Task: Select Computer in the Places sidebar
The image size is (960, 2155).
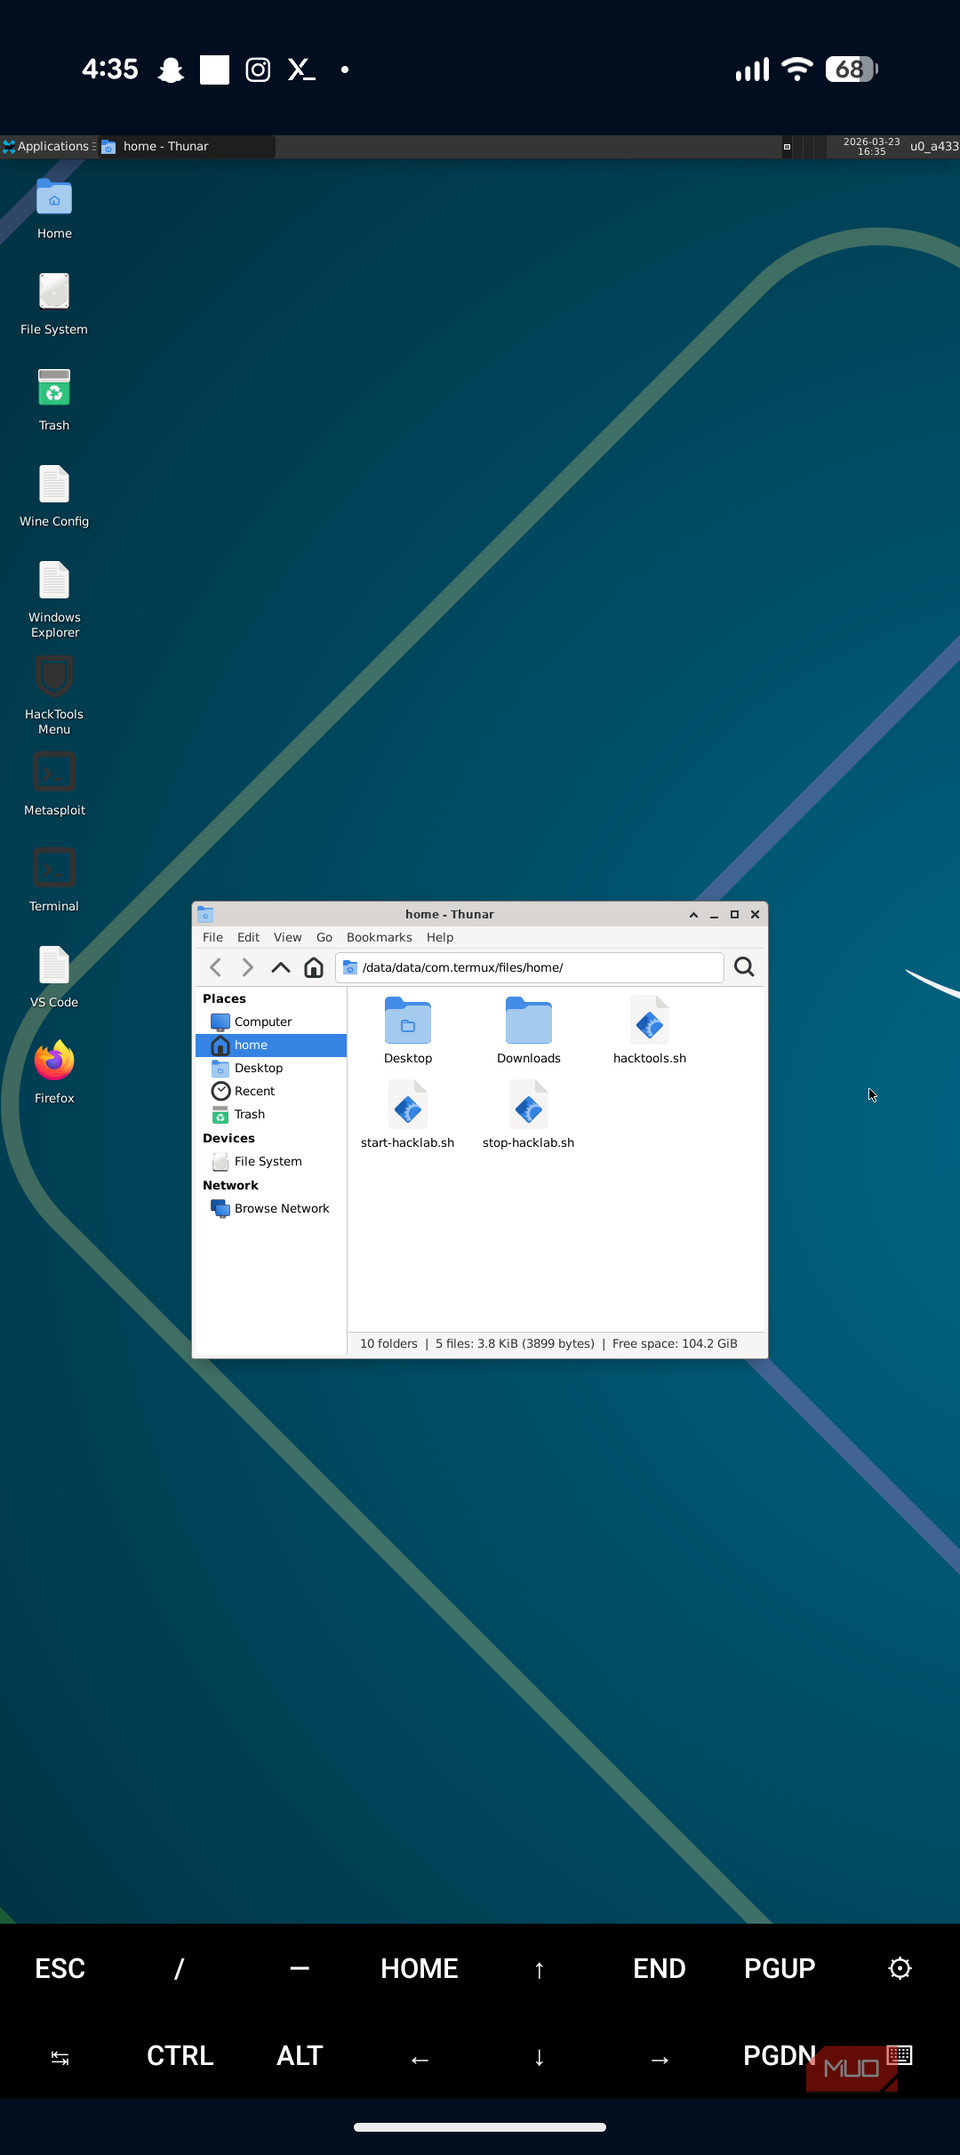Action: click(271, 1022)
